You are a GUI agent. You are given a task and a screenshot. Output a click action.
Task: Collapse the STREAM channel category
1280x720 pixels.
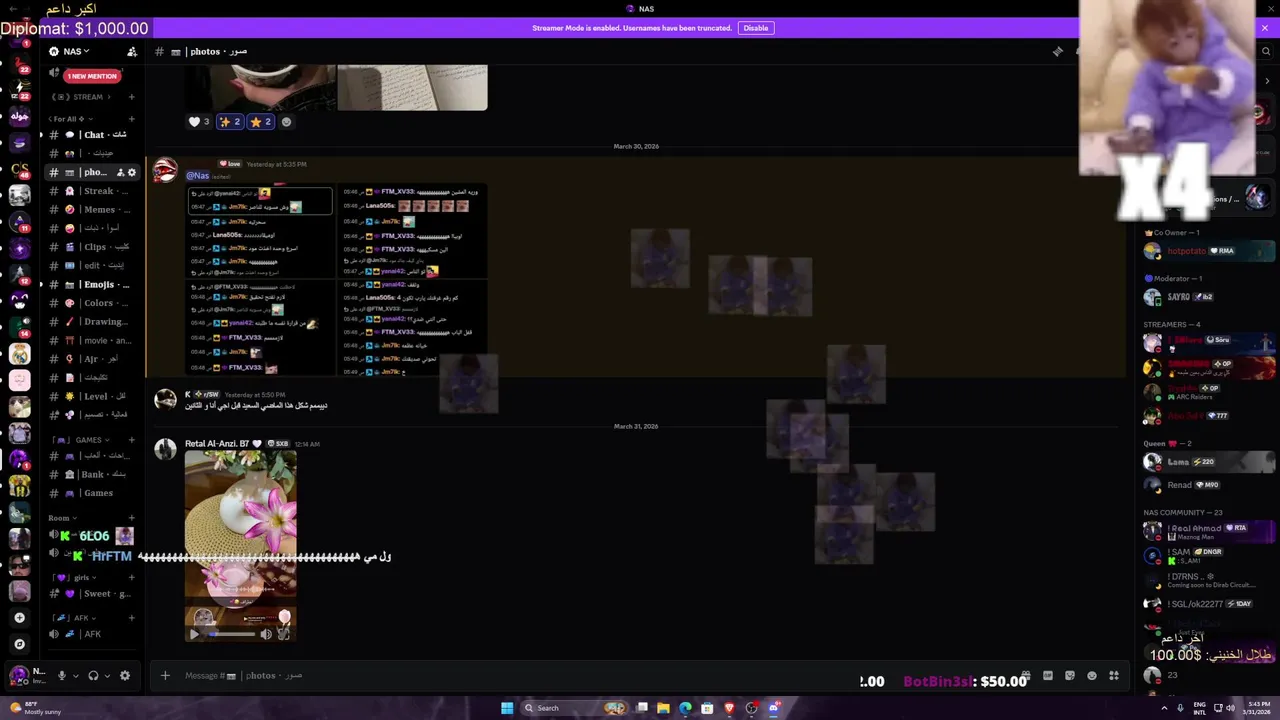pos(82,97)
